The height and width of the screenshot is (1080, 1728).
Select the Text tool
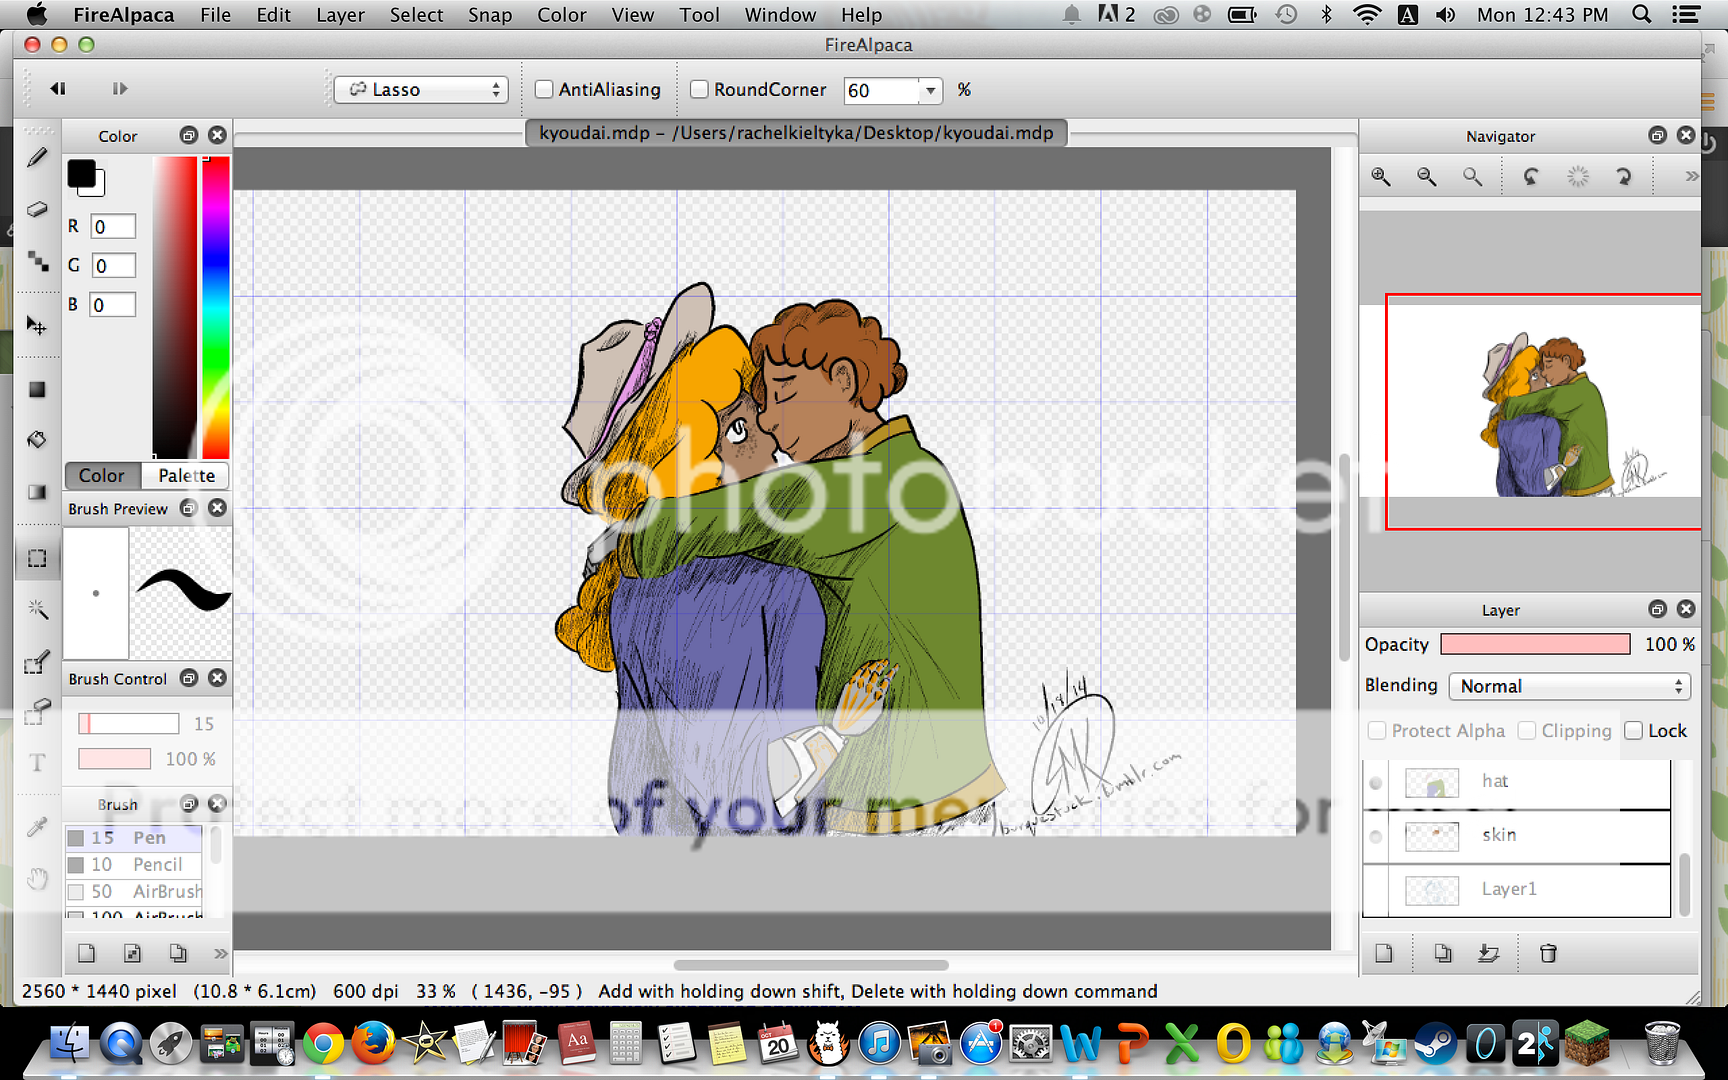[x=37, y=763]
